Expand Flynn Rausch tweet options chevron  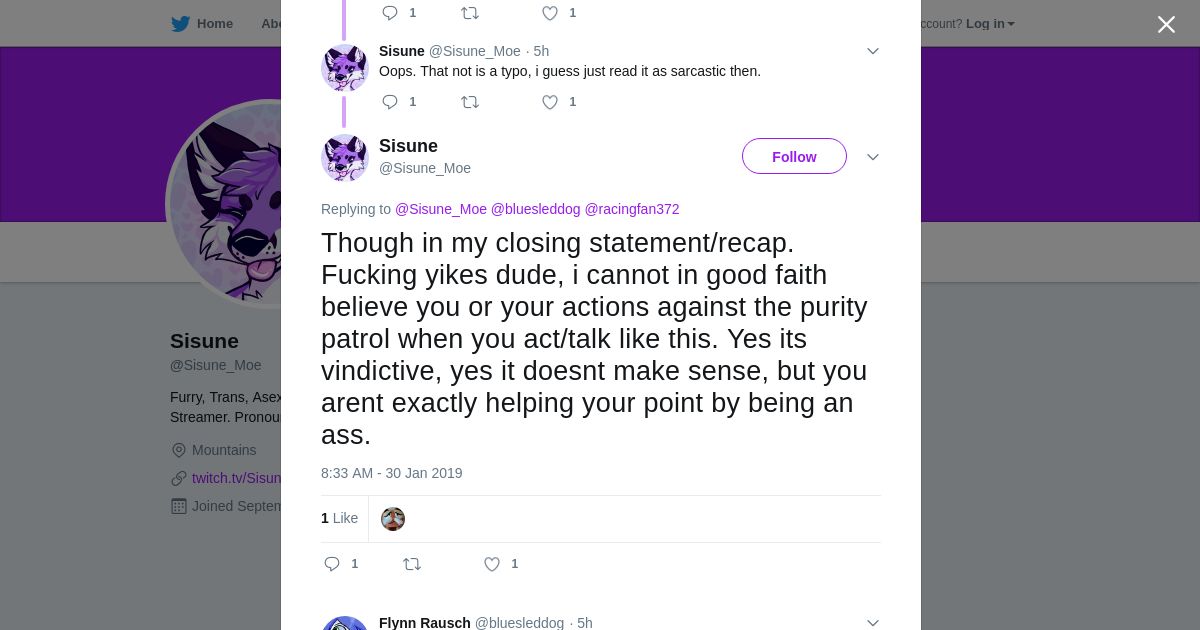pos(873,623)
